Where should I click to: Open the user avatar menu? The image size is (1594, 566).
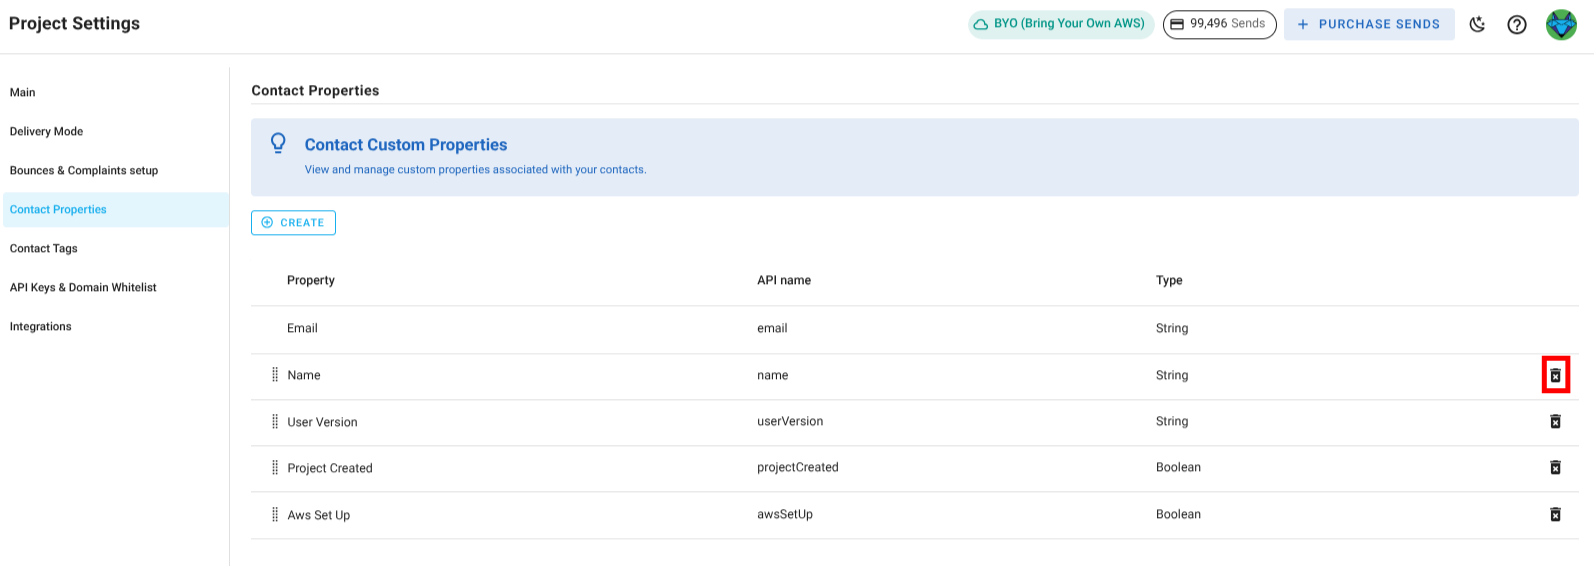tap(1561, 24)
